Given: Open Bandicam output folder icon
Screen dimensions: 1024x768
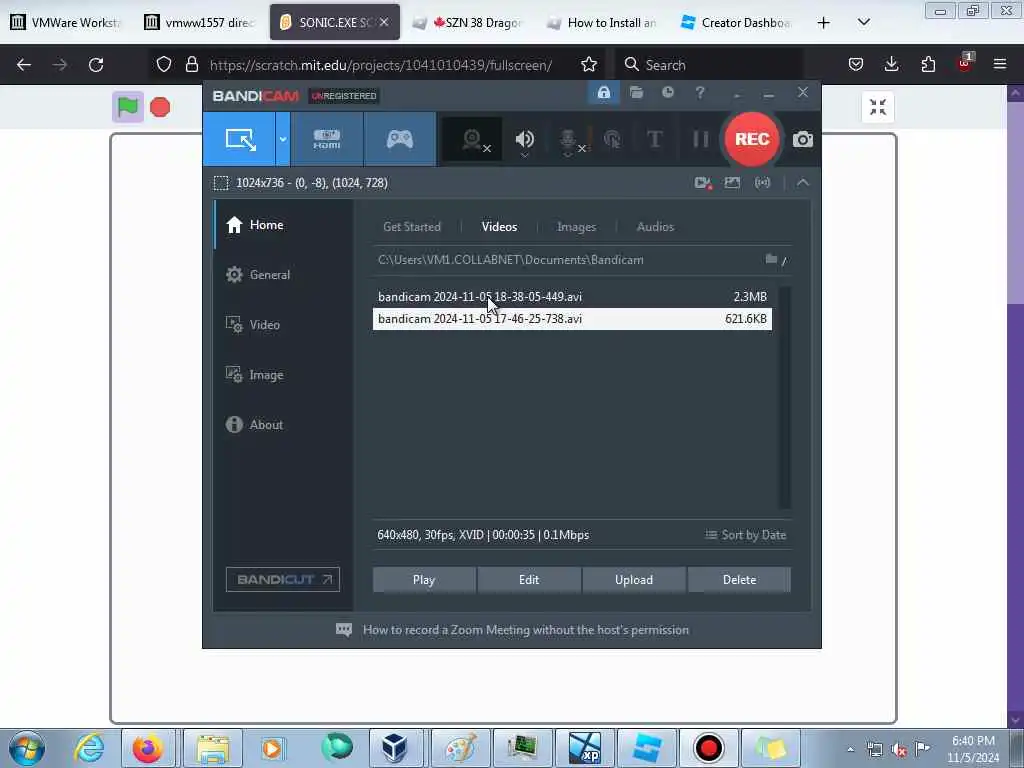Looking at the screenshot, I should (x=636, y=93).
